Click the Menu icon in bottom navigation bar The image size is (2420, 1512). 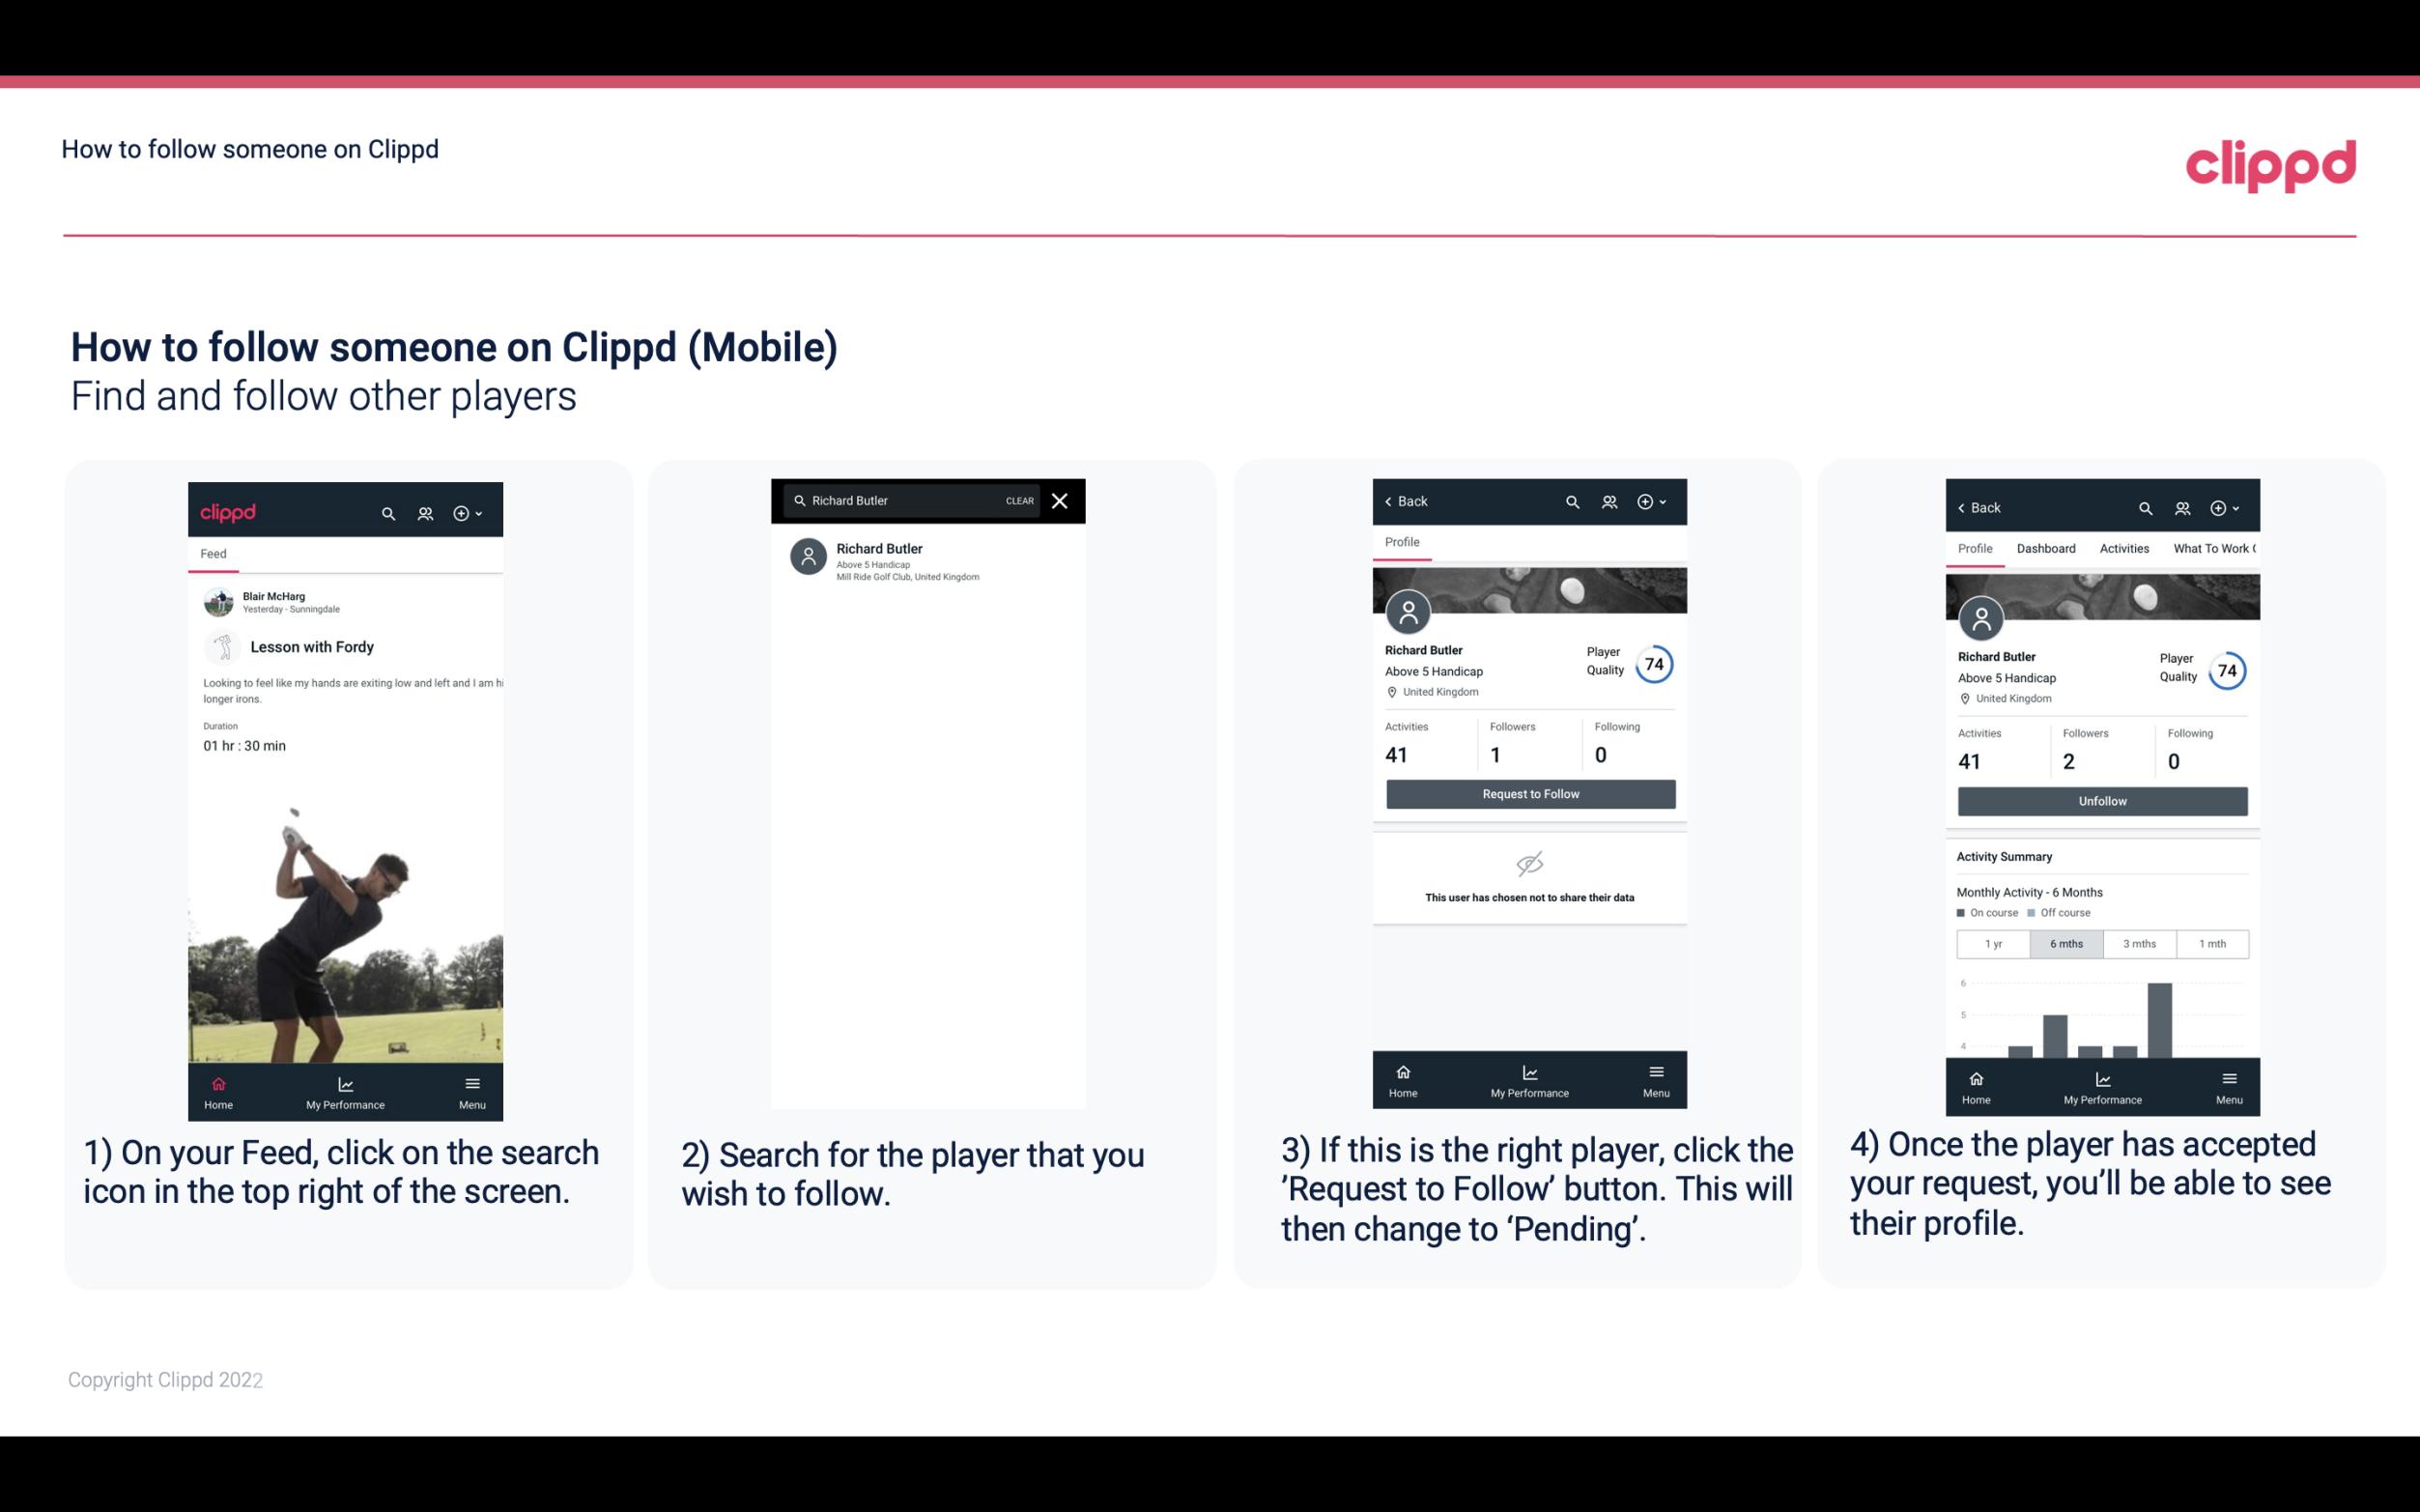pyautogui.click(x=470, y=1083)
